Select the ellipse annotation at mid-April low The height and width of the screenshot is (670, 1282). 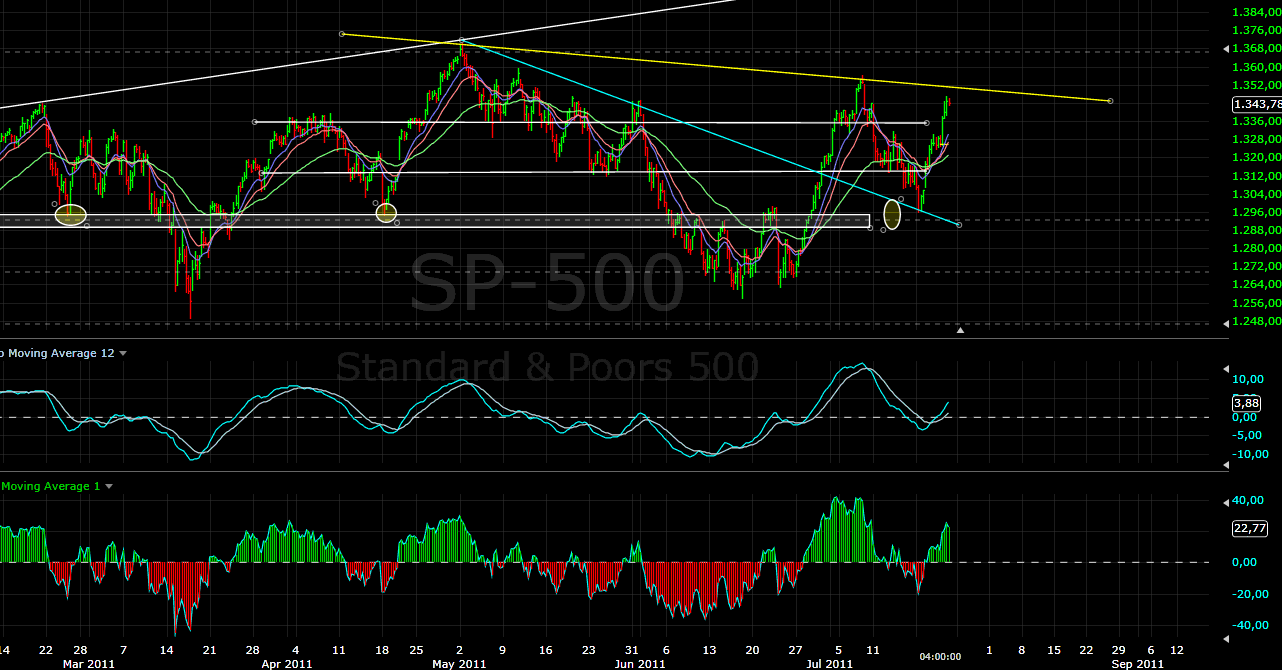click(x=386, y=212)
